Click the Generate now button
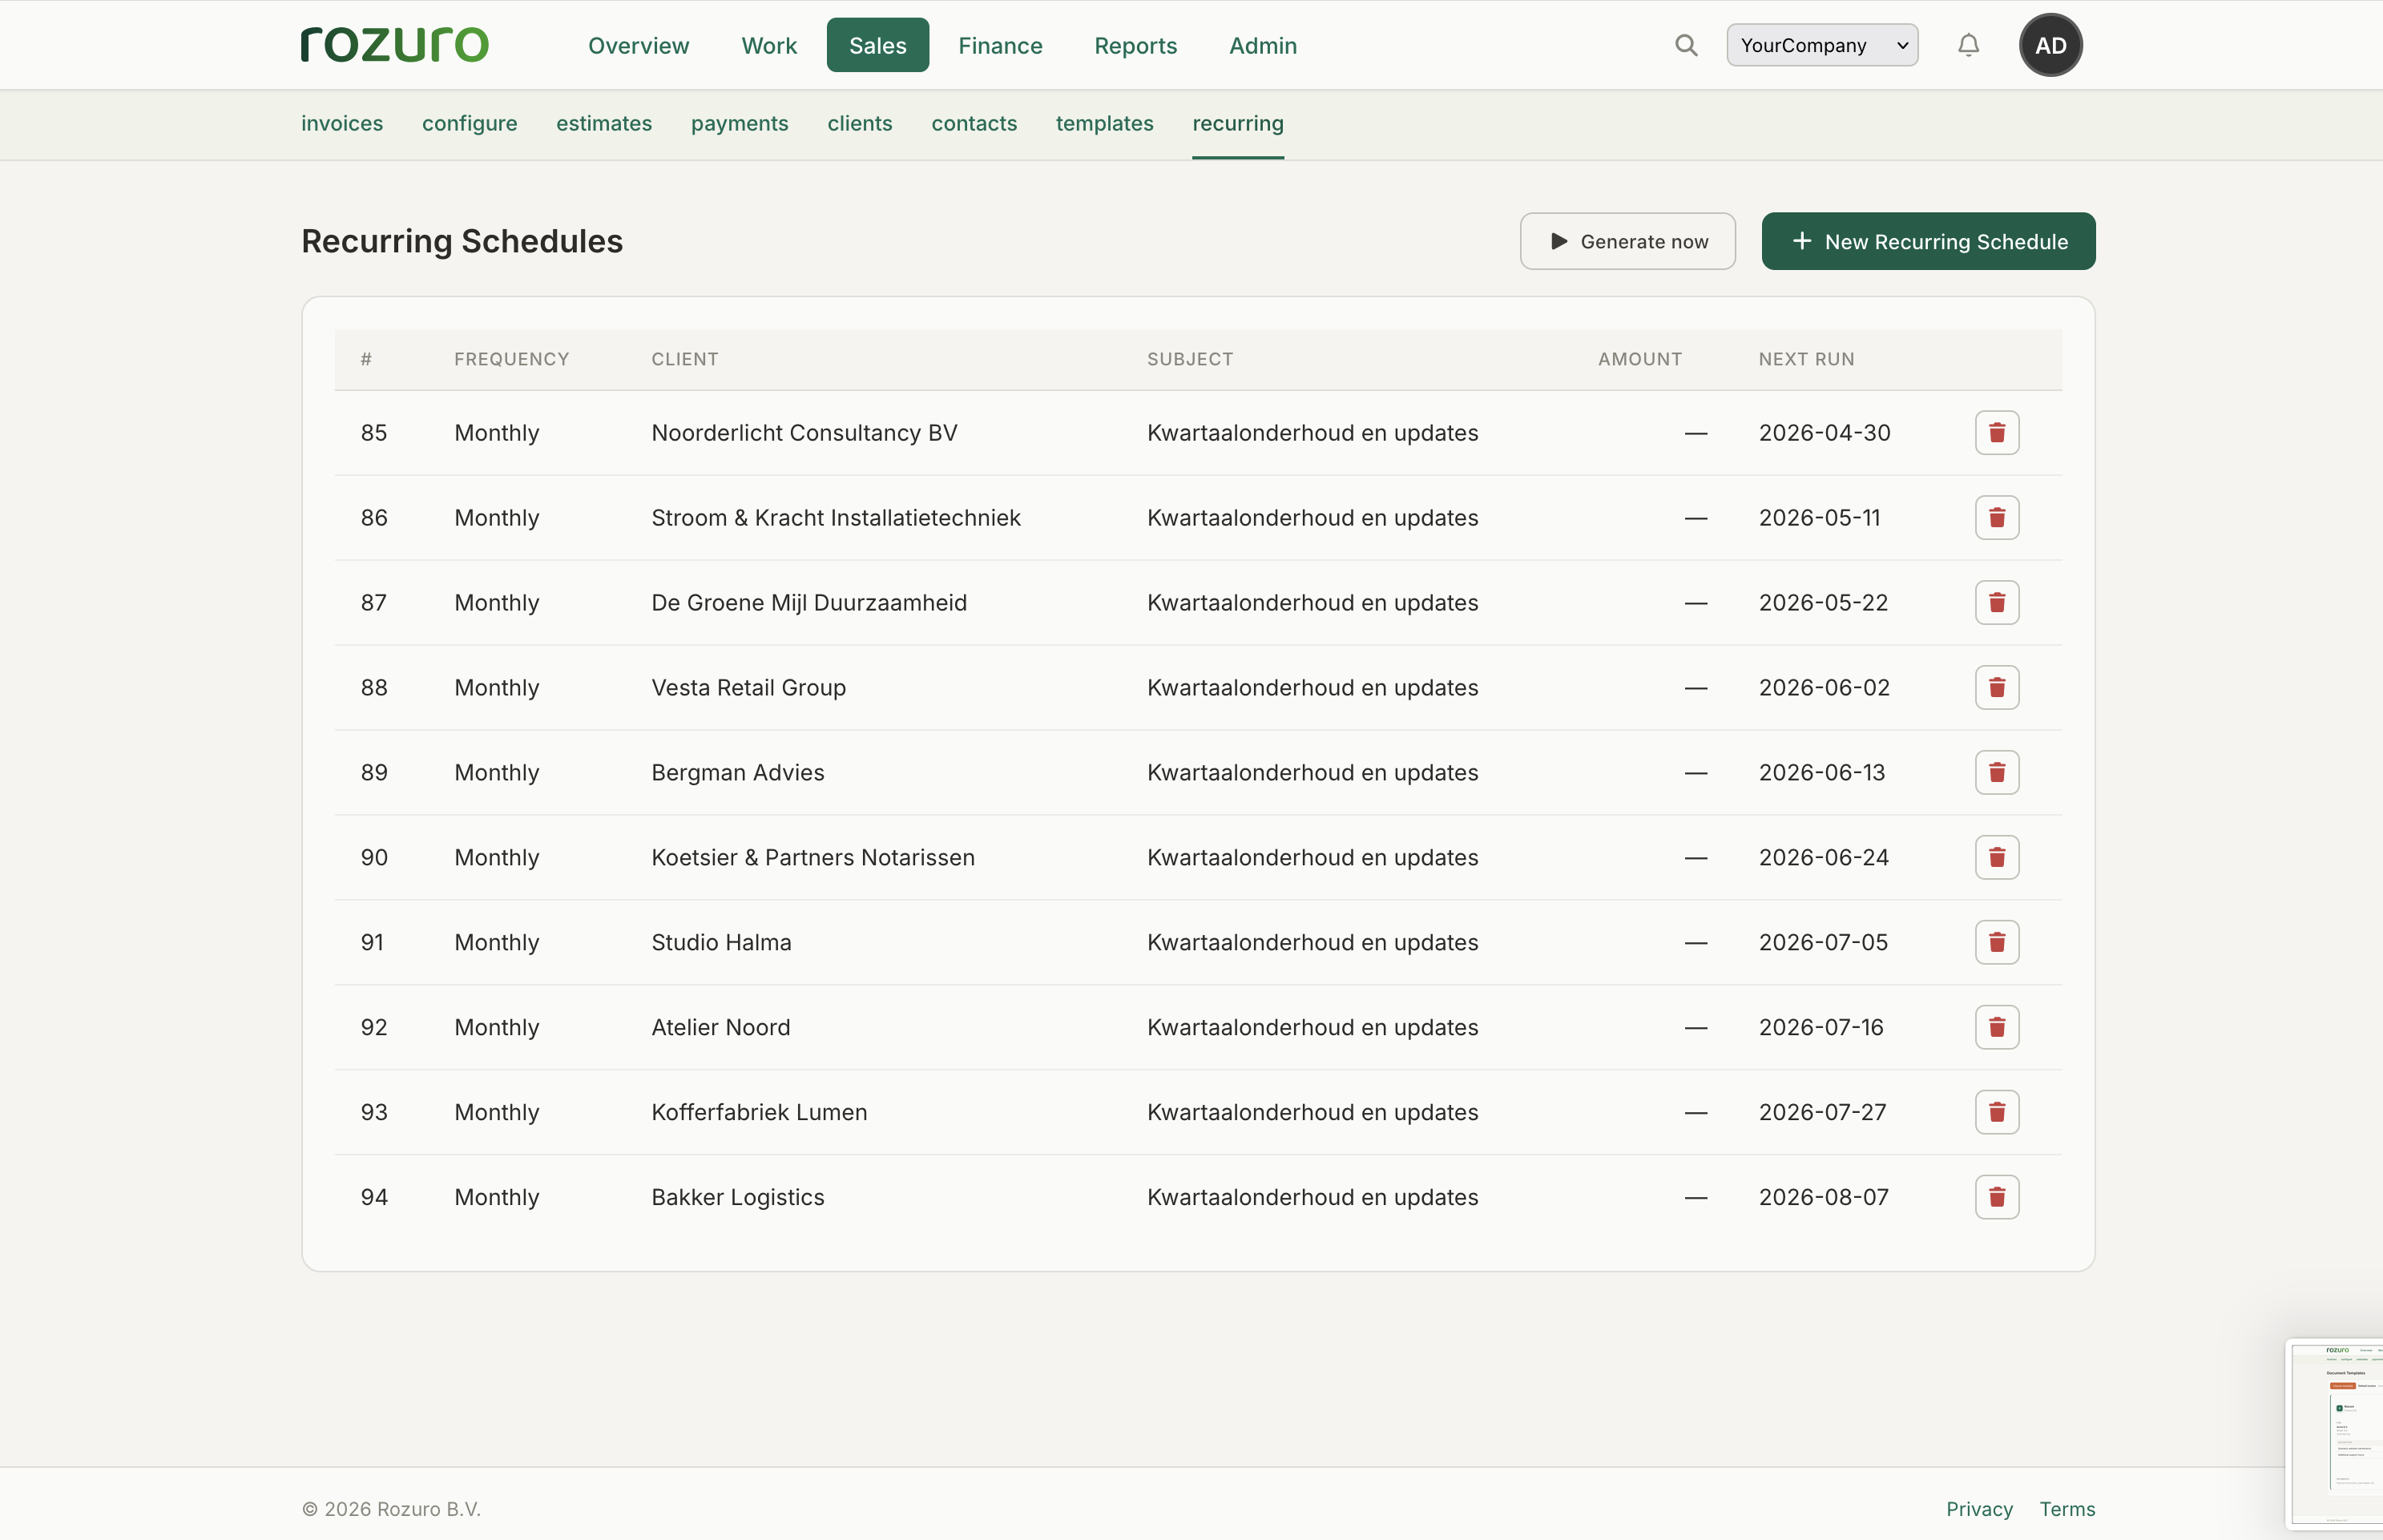 pos(1627,241)
